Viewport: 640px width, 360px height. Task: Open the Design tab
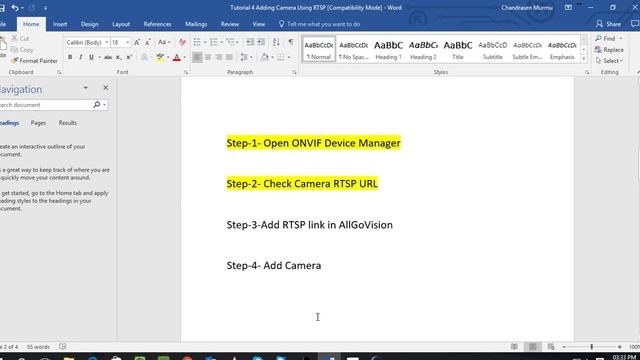89,24
